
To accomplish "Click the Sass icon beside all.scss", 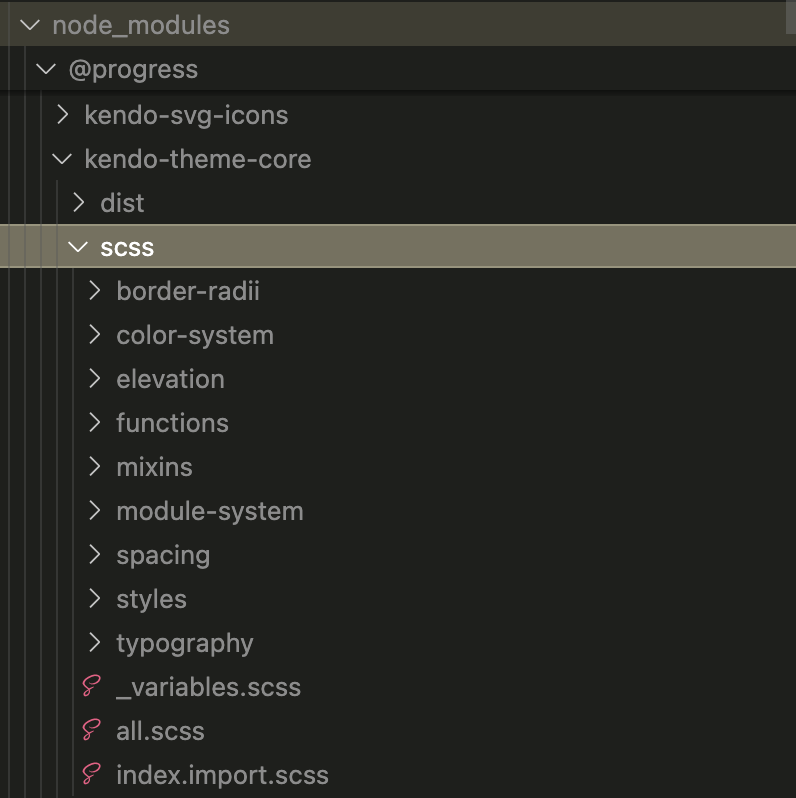I will tap(92, 731).
